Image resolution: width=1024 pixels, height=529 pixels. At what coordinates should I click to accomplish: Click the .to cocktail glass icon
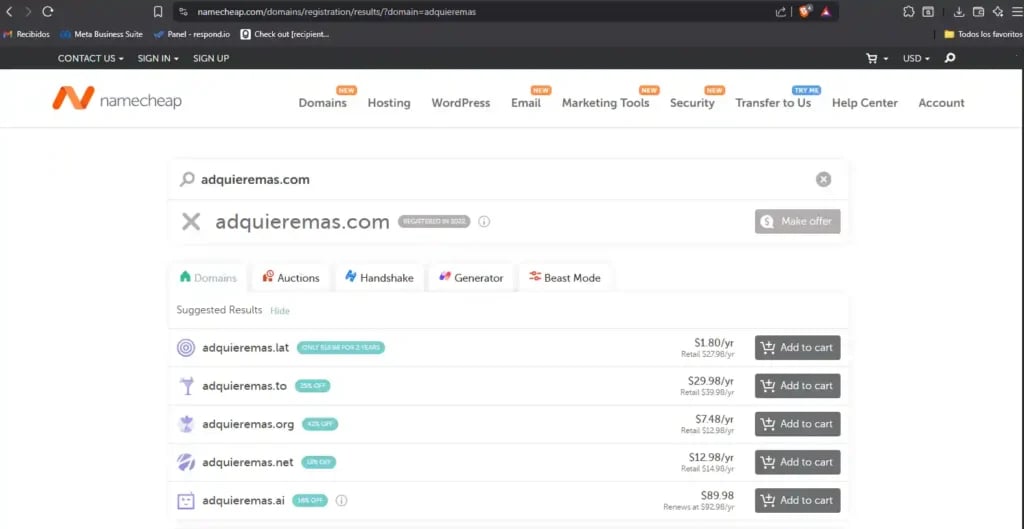(187, 386)
